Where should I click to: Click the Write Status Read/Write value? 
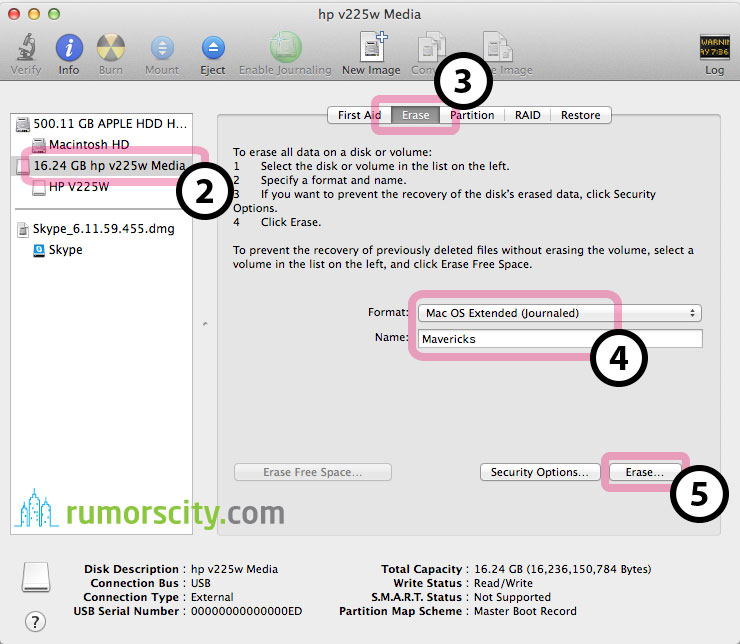(x=503, y=584)
